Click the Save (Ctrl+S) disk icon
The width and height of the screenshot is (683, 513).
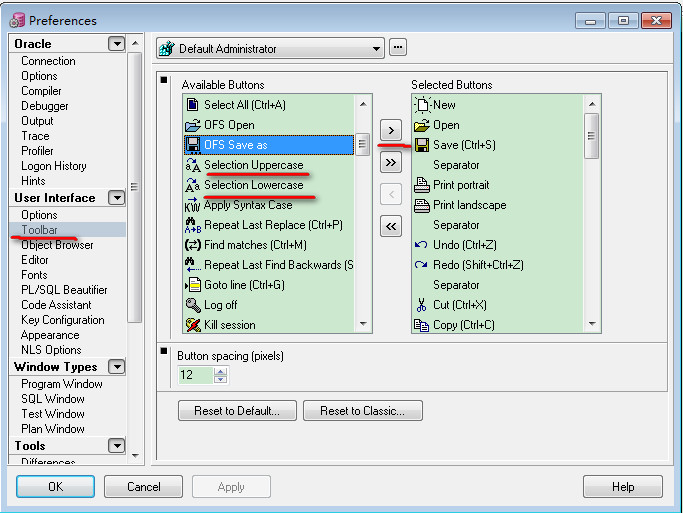click(422, 145)
